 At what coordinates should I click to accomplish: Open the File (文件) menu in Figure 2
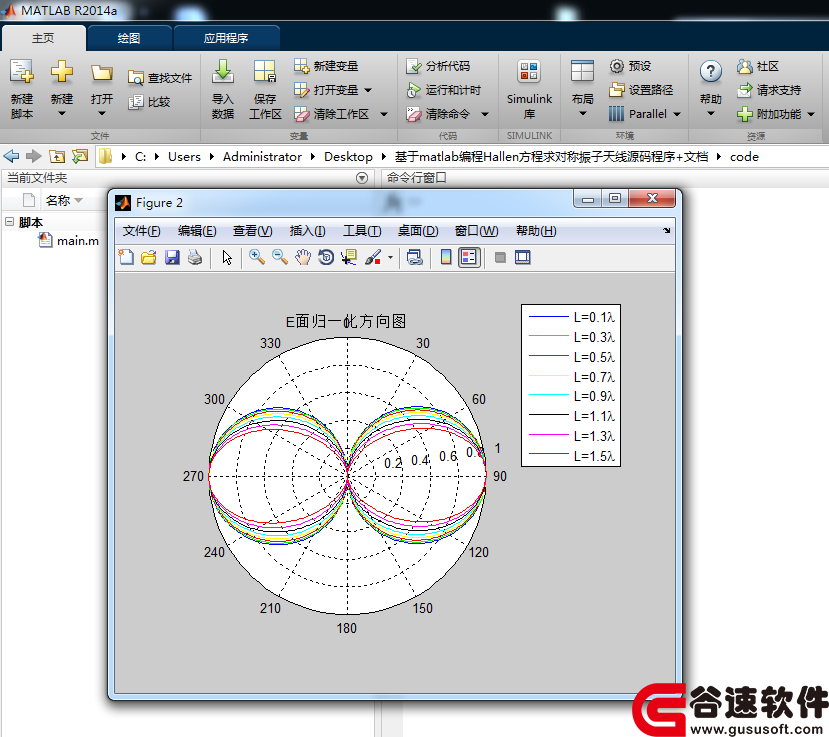coord(141,231)
